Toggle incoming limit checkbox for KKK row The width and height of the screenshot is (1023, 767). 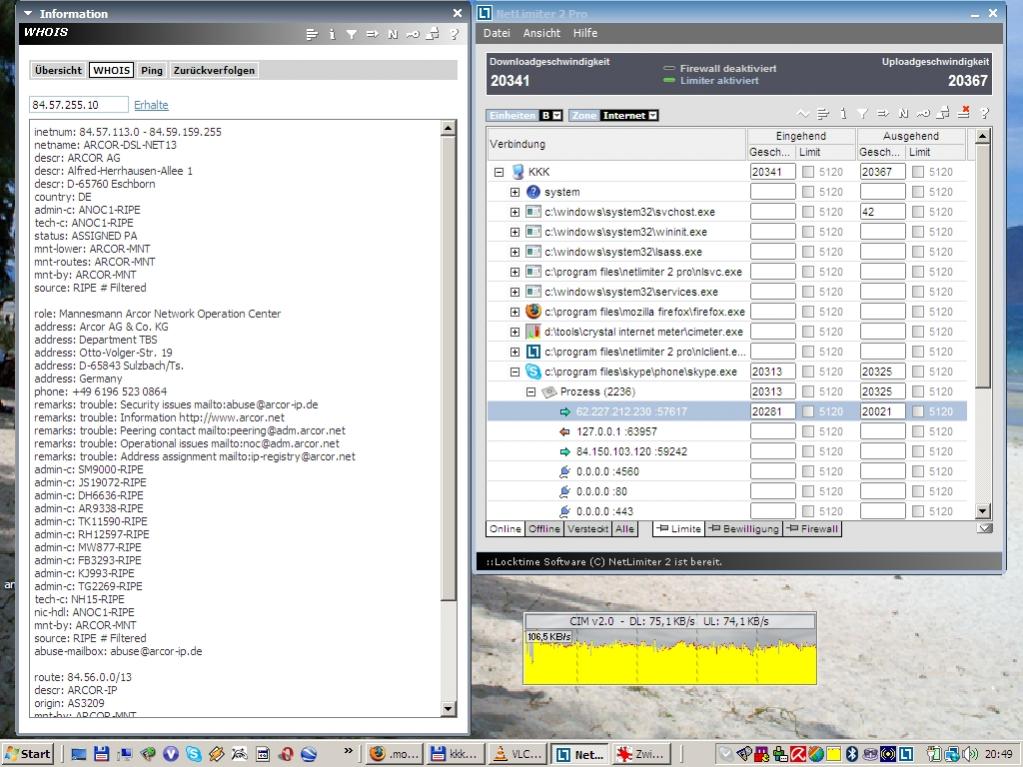pyautogui.click(x=808, y=172)
